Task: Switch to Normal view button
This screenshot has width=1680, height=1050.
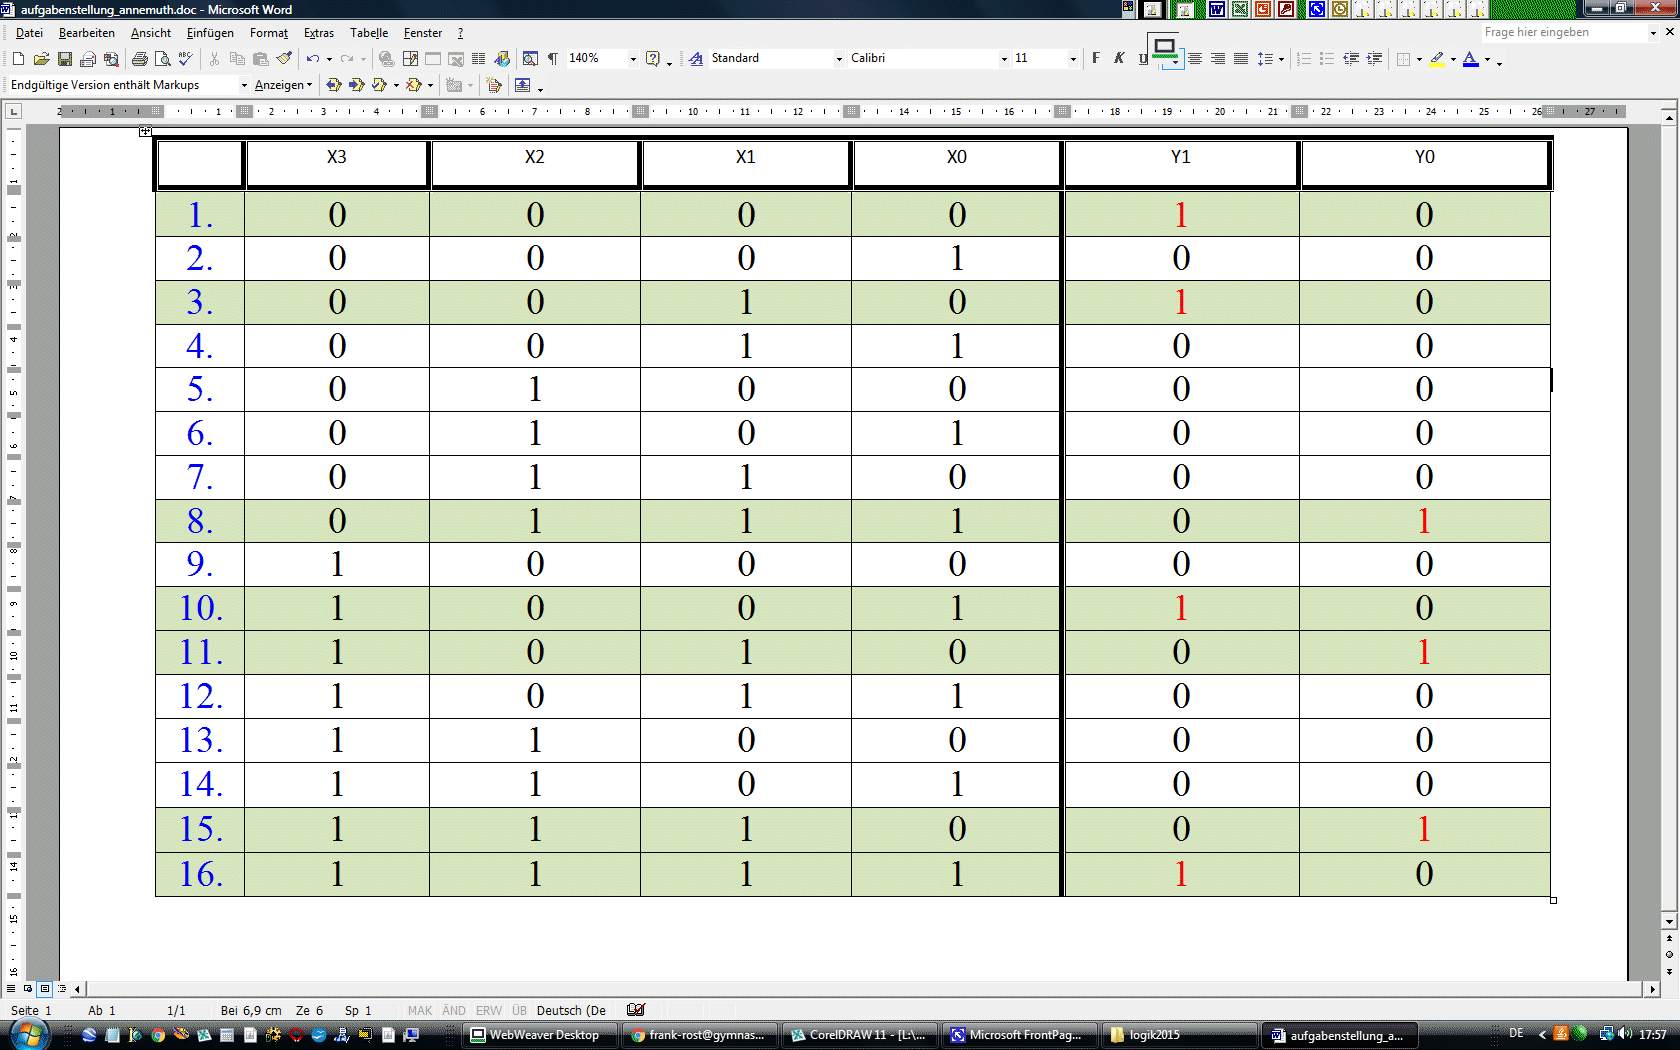Action: pyautogui.click(x=12, y=989)
